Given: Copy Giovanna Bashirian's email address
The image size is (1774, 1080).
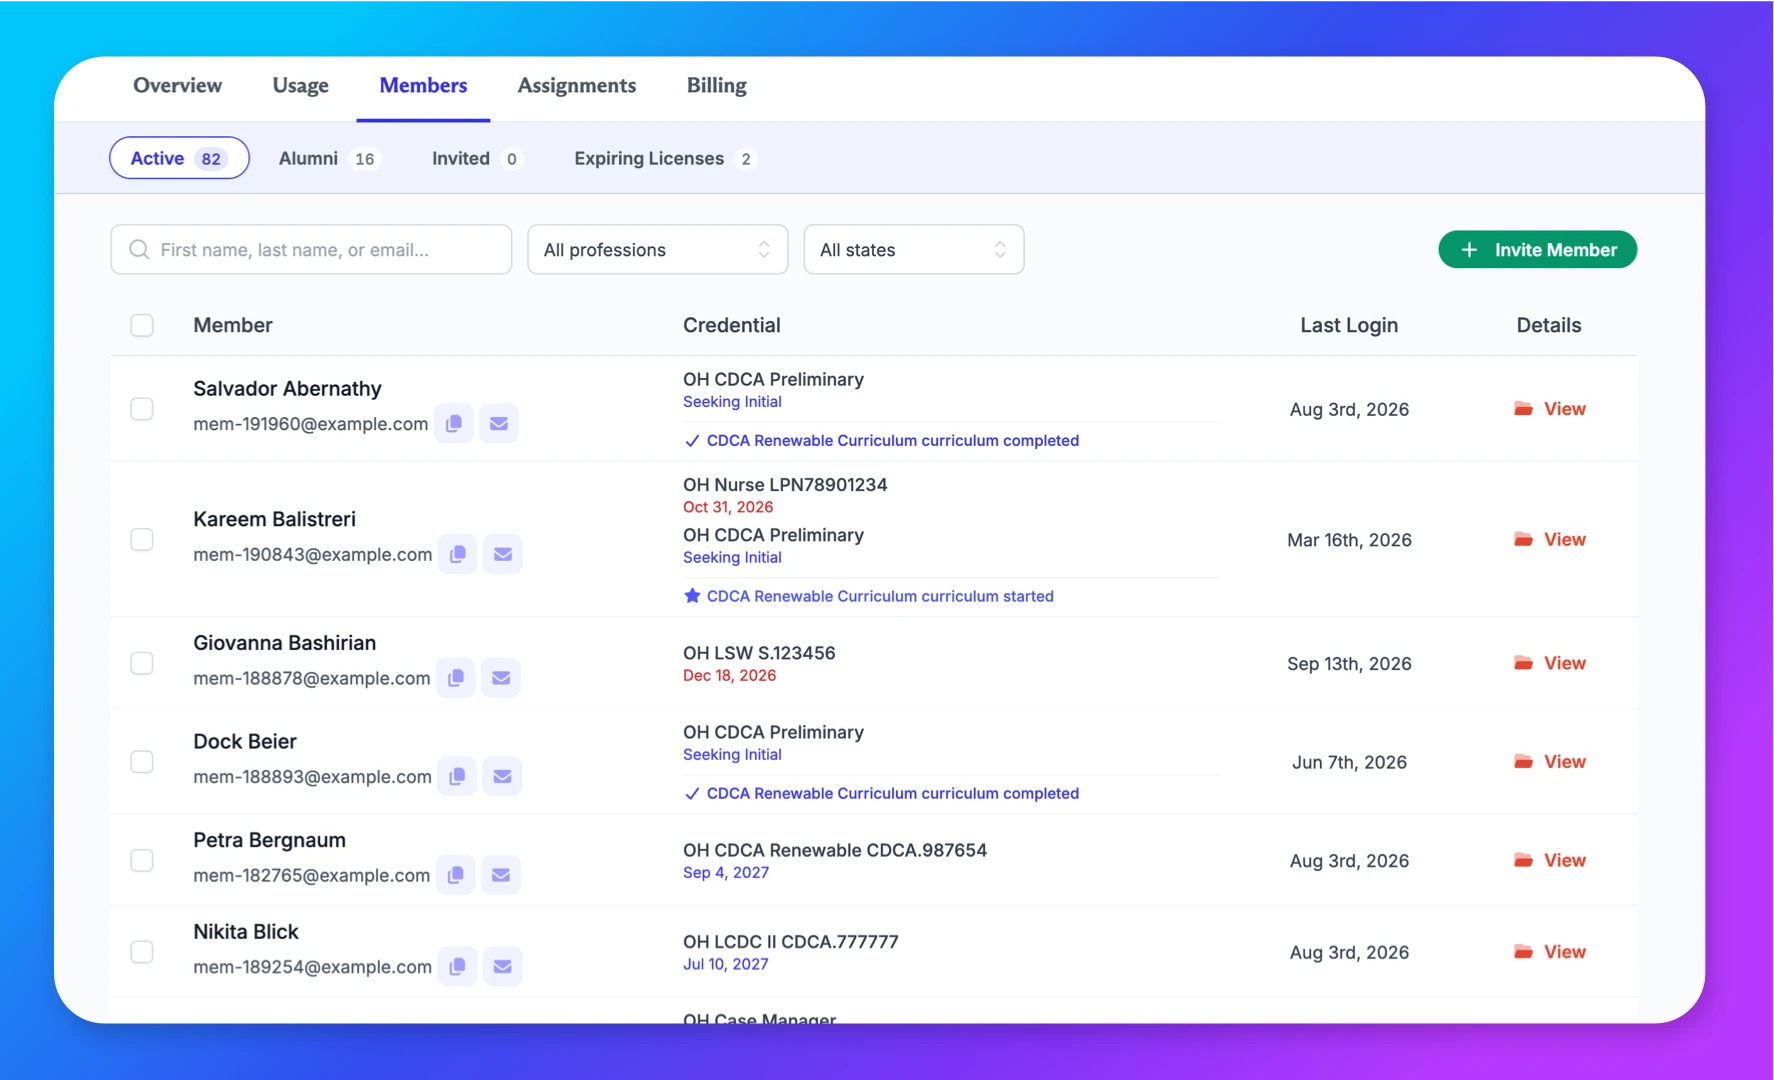Looking at the screenshot, I should (456, 678).
